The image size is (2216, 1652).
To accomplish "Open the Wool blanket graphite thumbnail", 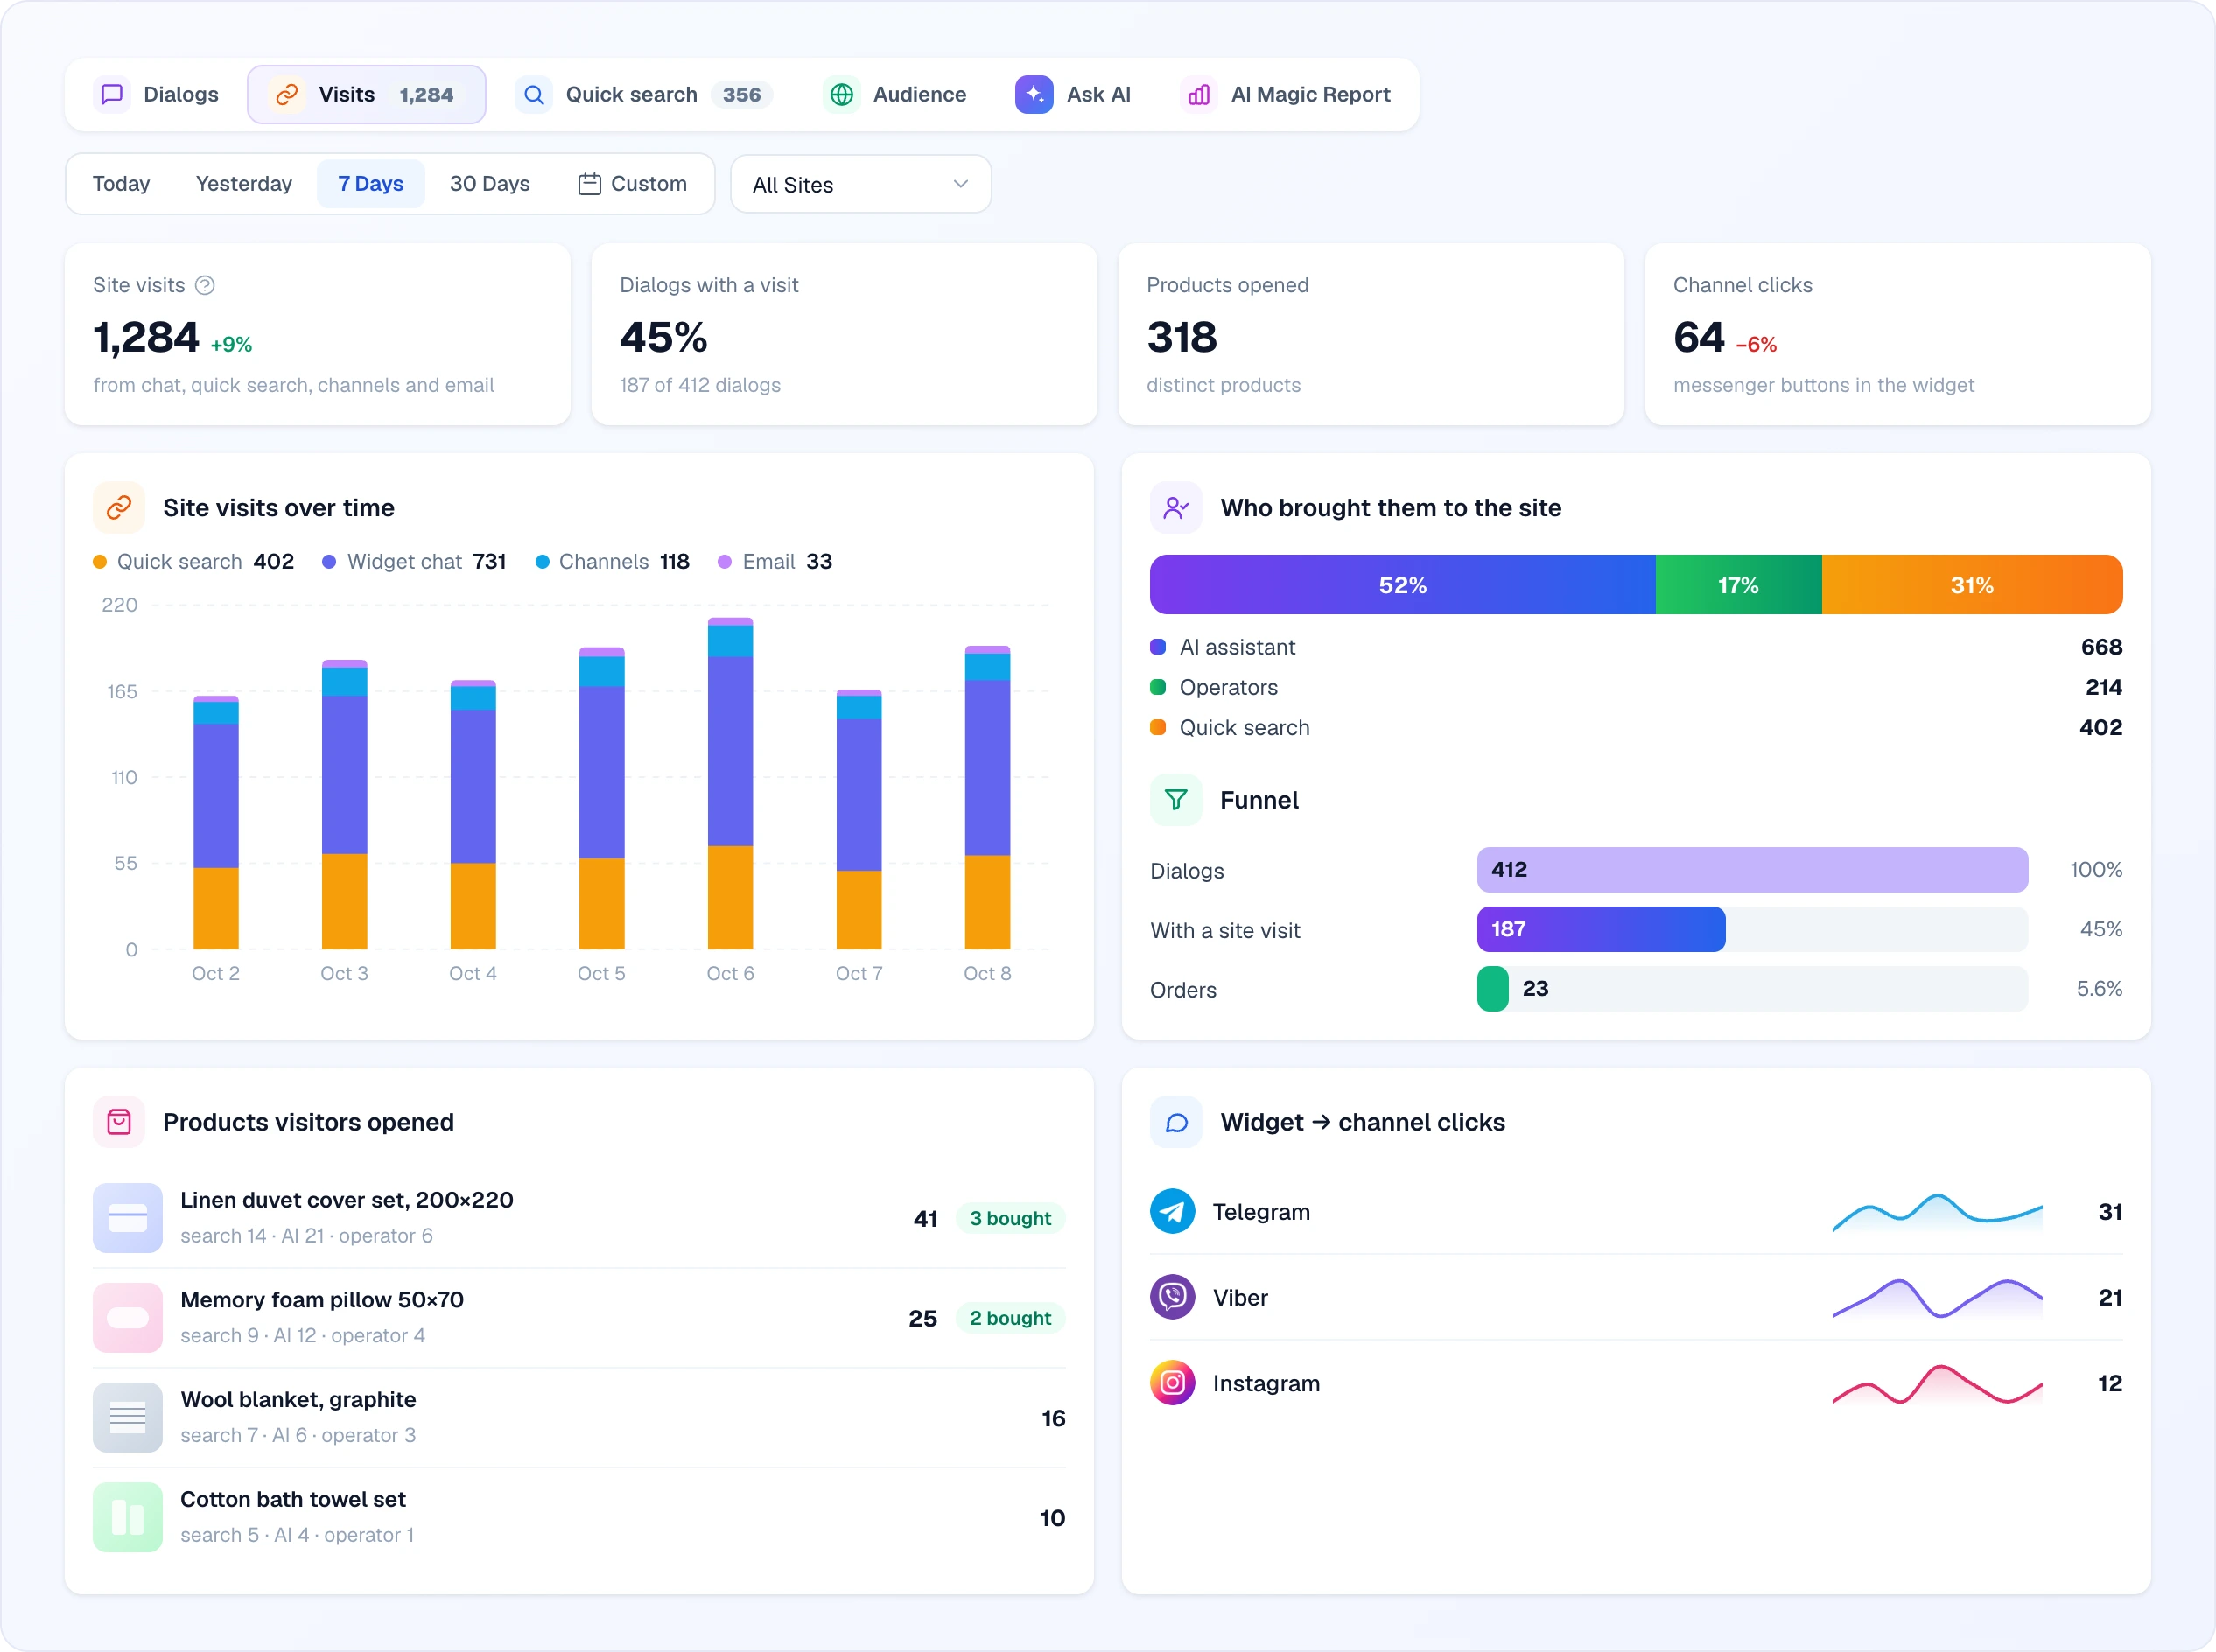I will [128, 1418].
